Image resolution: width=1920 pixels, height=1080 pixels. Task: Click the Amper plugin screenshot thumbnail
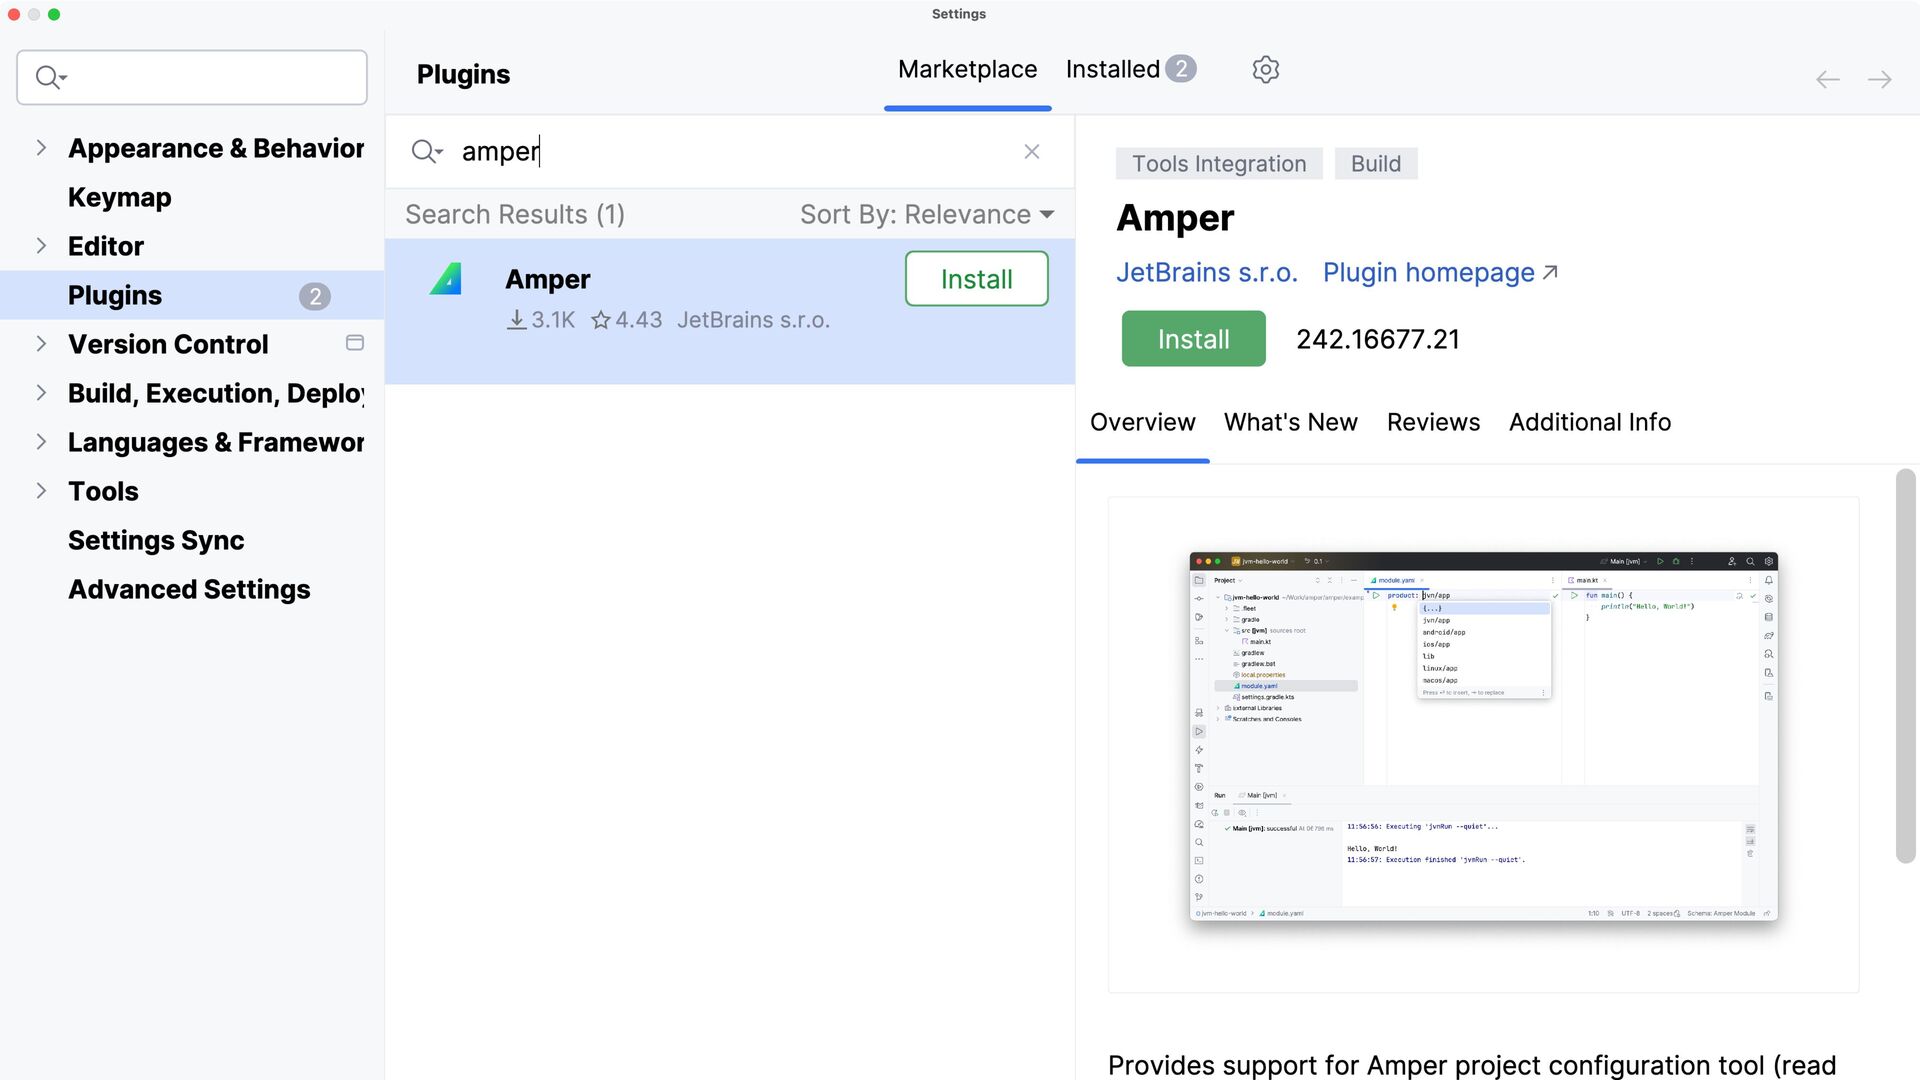click(1483, 736)
